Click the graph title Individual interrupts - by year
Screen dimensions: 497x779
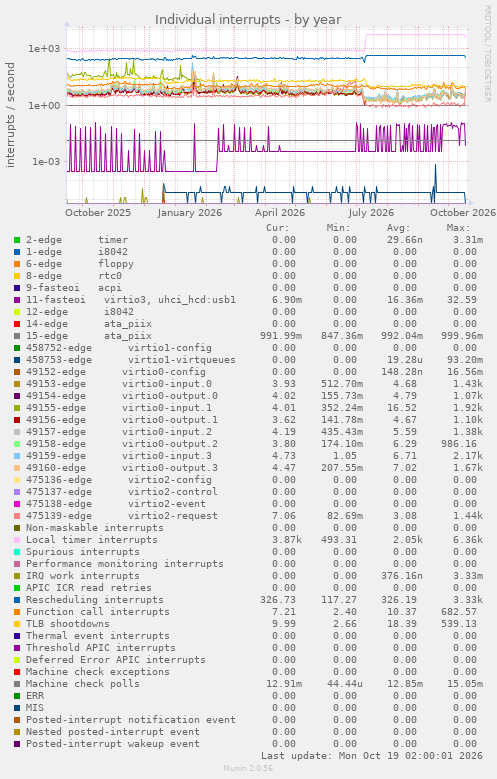[x=248, y=19]
